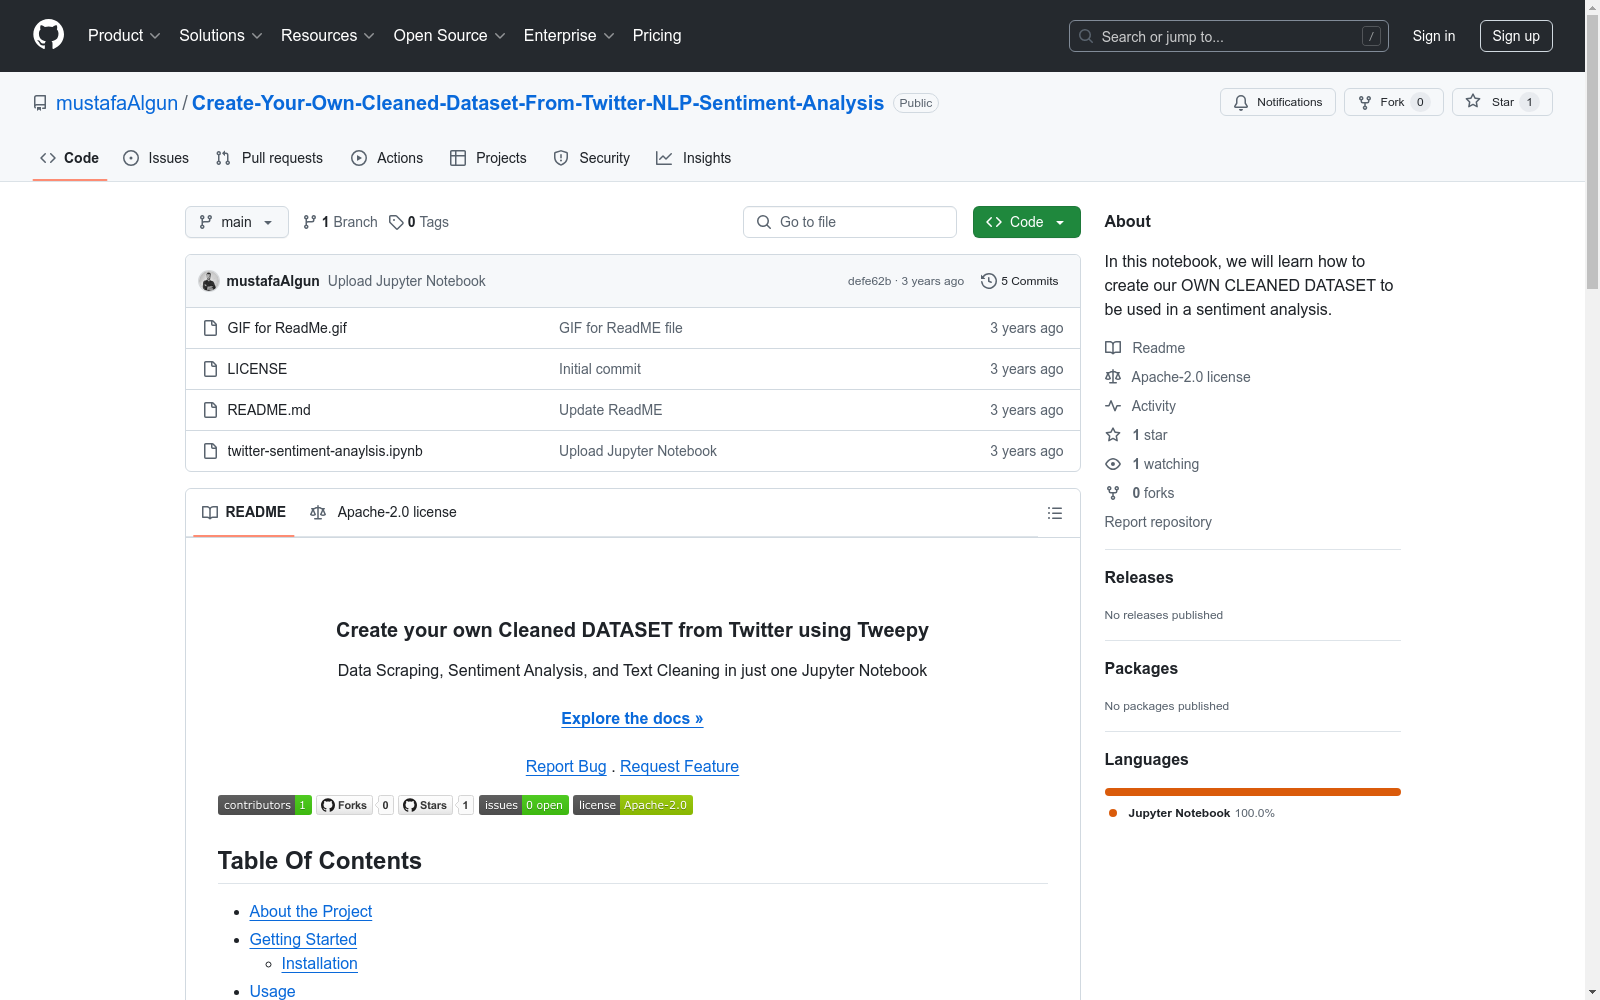Image resolution: width=1600 pixels, height=1000 pixels.
Task: Click the file icon for LICENSE
Action: coord(210,369)
